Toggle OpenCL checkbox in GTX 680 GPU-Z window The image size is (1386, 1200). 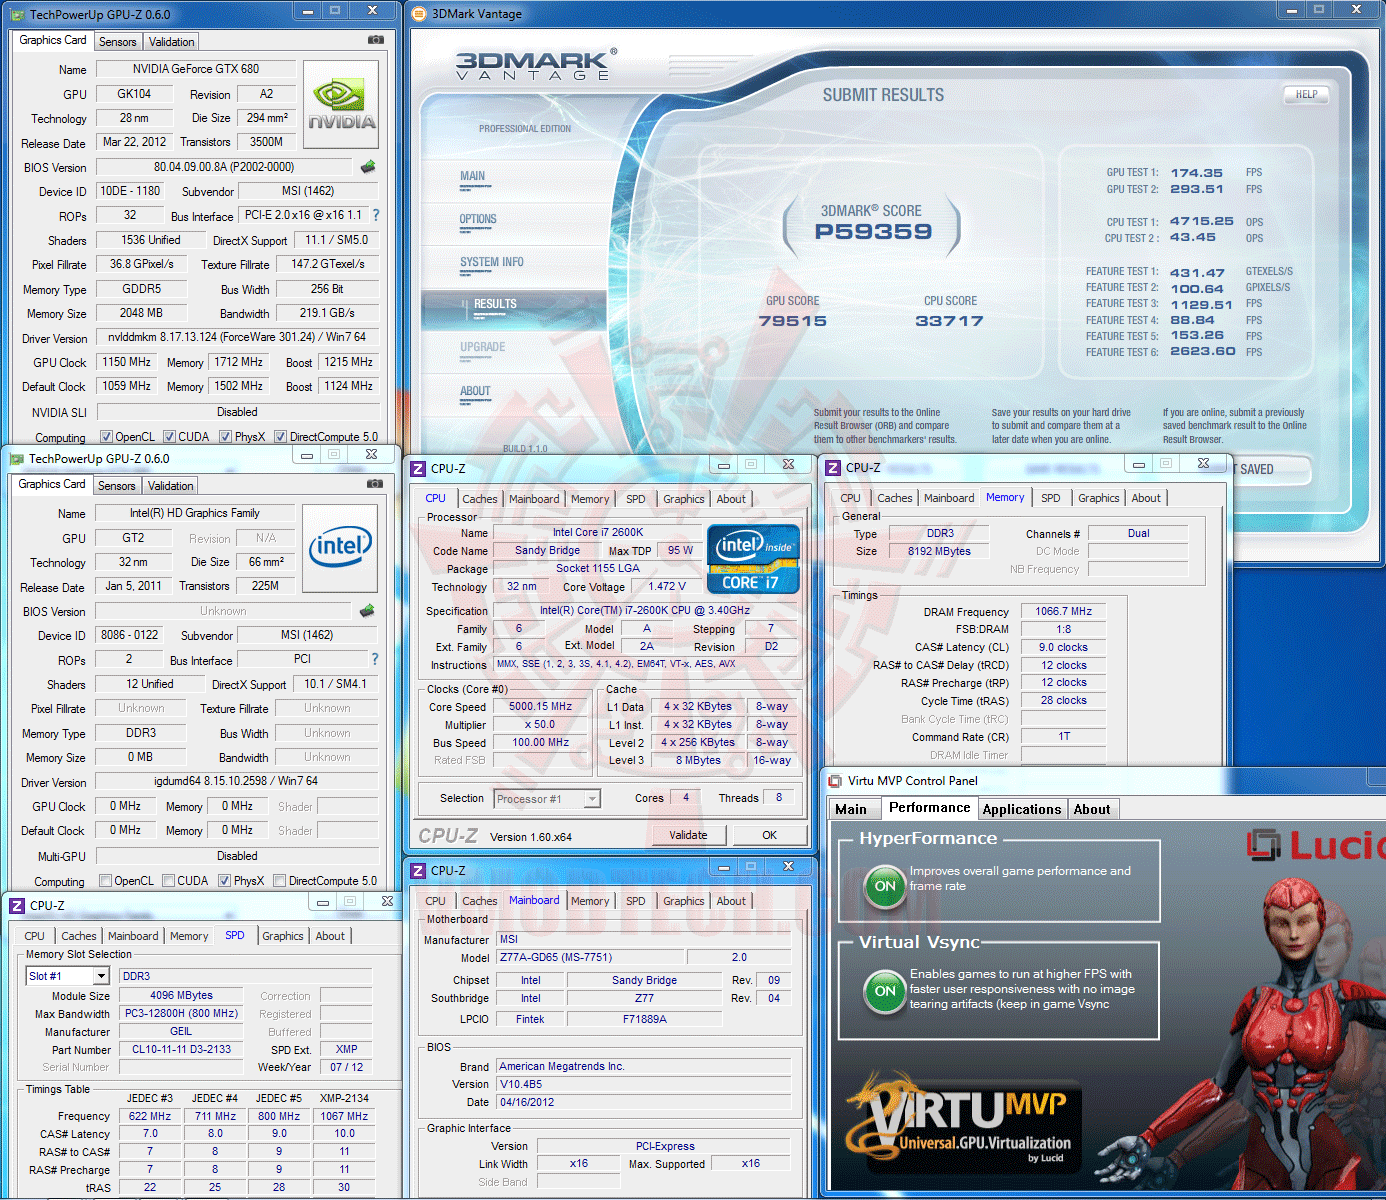[106, 437]
